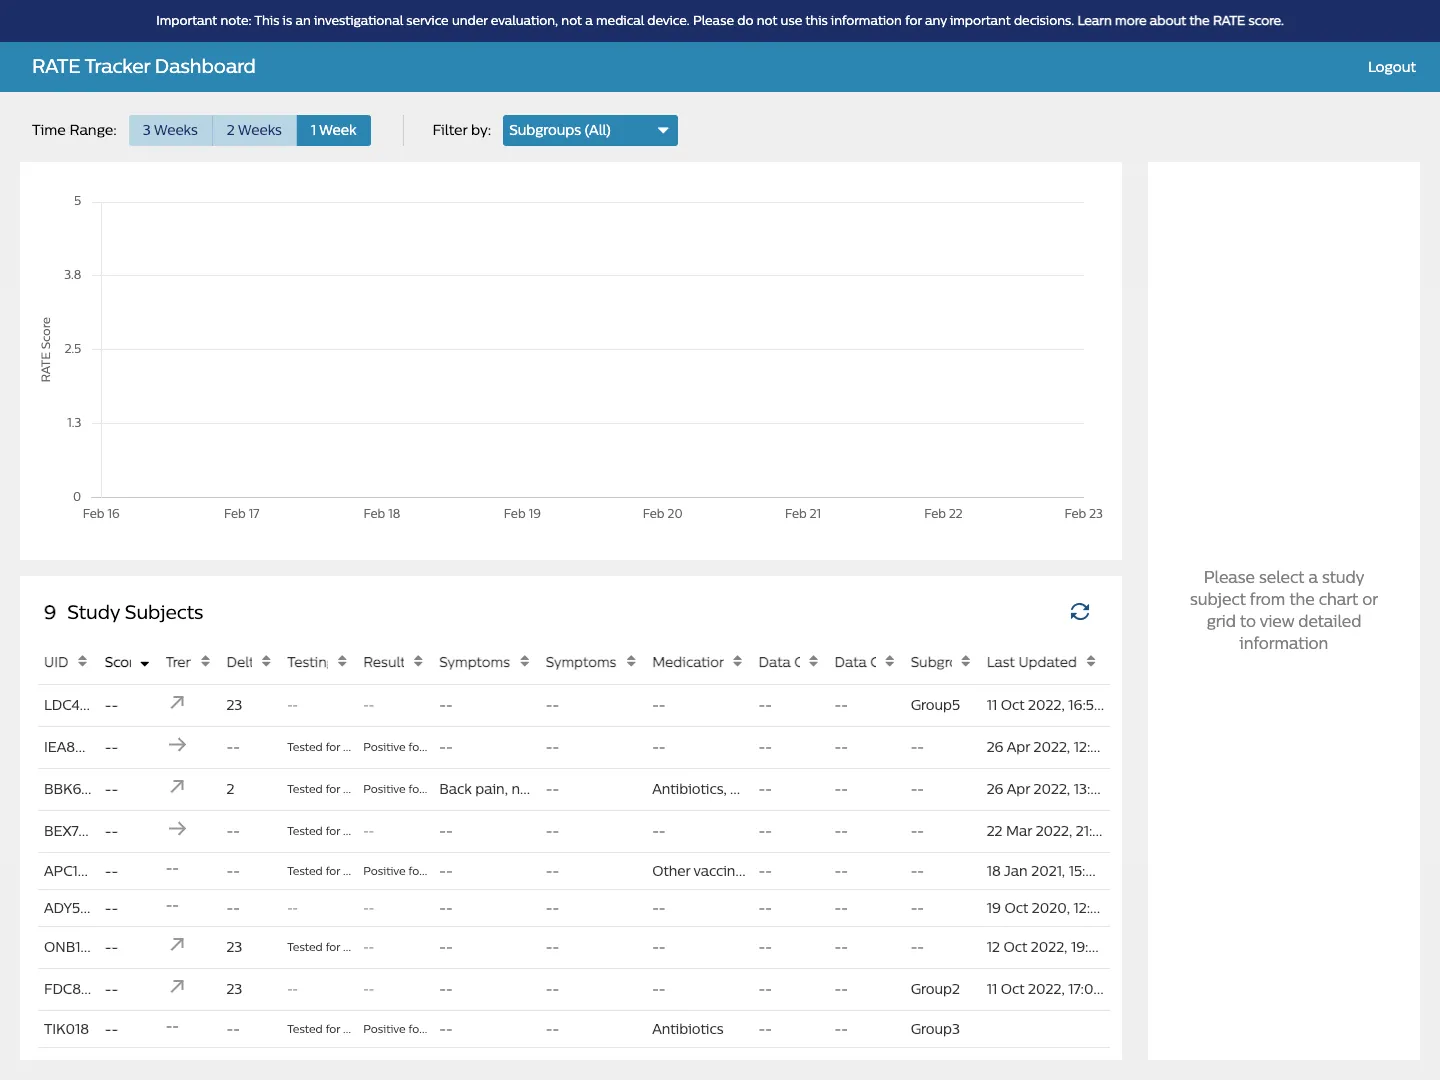Select 3 Weeks time range
The width and height of the screenshot is (1440, 1080).
pos(170,130)
